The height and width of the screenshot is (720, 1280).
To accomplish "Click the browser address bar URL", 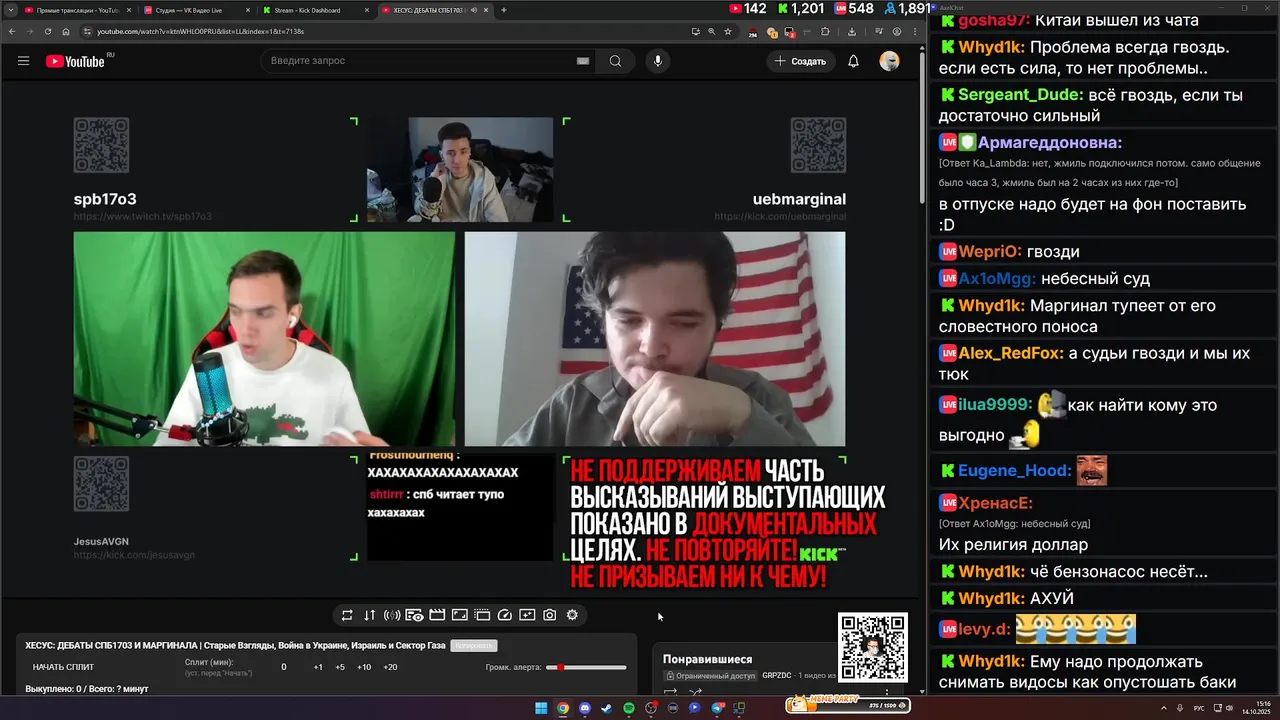I will click(x=200, y=31).
